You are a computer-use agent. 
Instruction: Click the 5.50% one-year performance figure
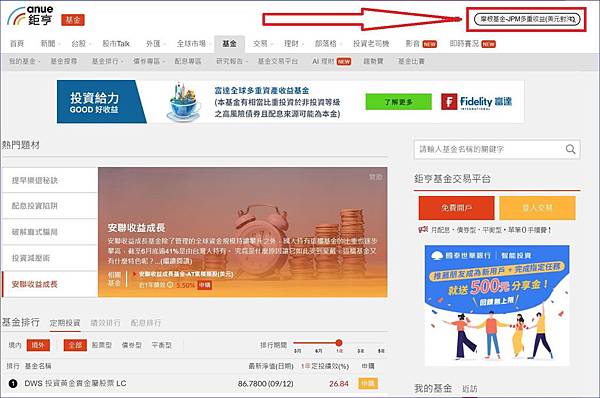186,285
